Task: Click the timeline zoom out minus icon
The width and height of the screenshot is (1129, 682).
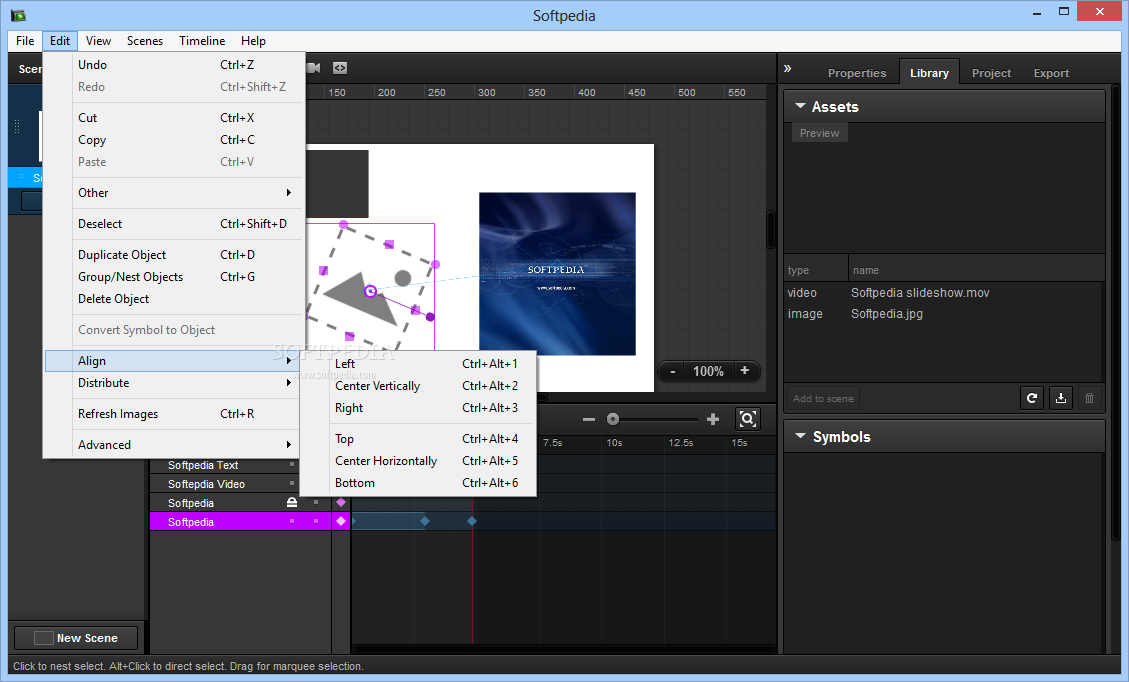Action: tap(589, 419)
